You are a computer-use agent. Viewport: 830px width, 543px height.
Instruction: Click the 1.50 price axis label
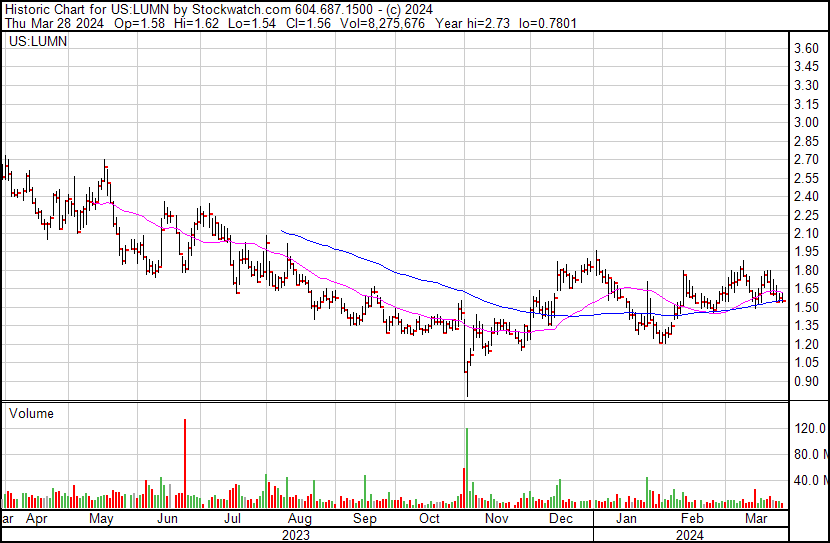click(805, 307)
